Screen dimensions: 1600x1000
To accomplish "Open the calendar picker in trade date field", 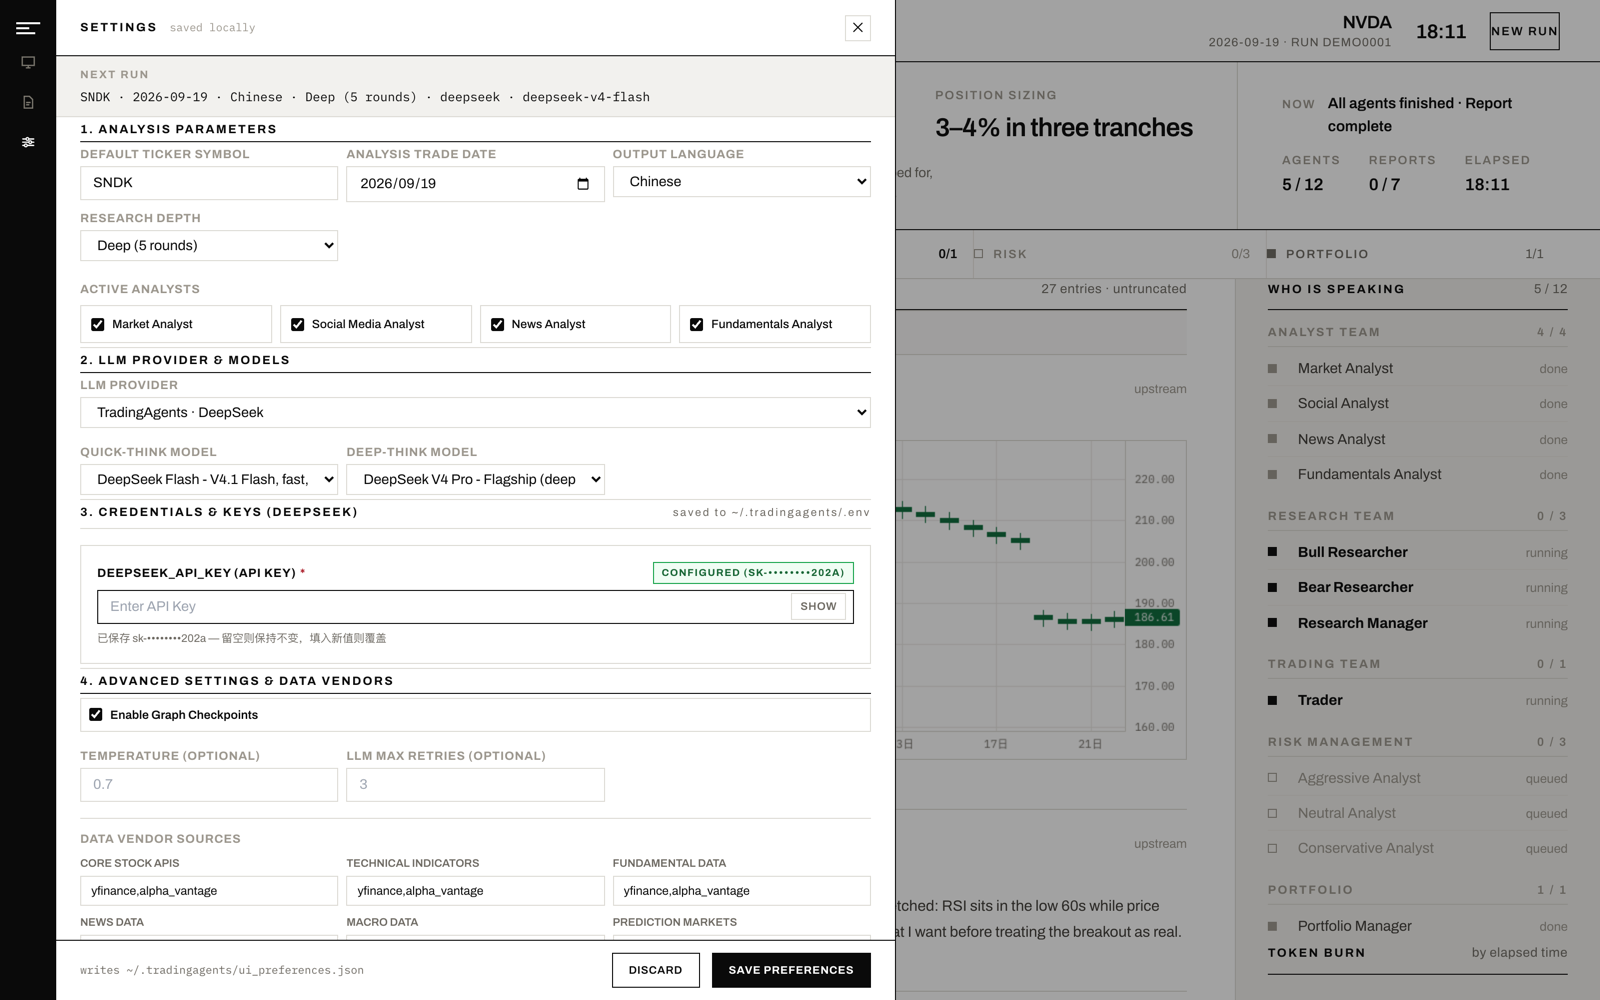I will 583,184.
